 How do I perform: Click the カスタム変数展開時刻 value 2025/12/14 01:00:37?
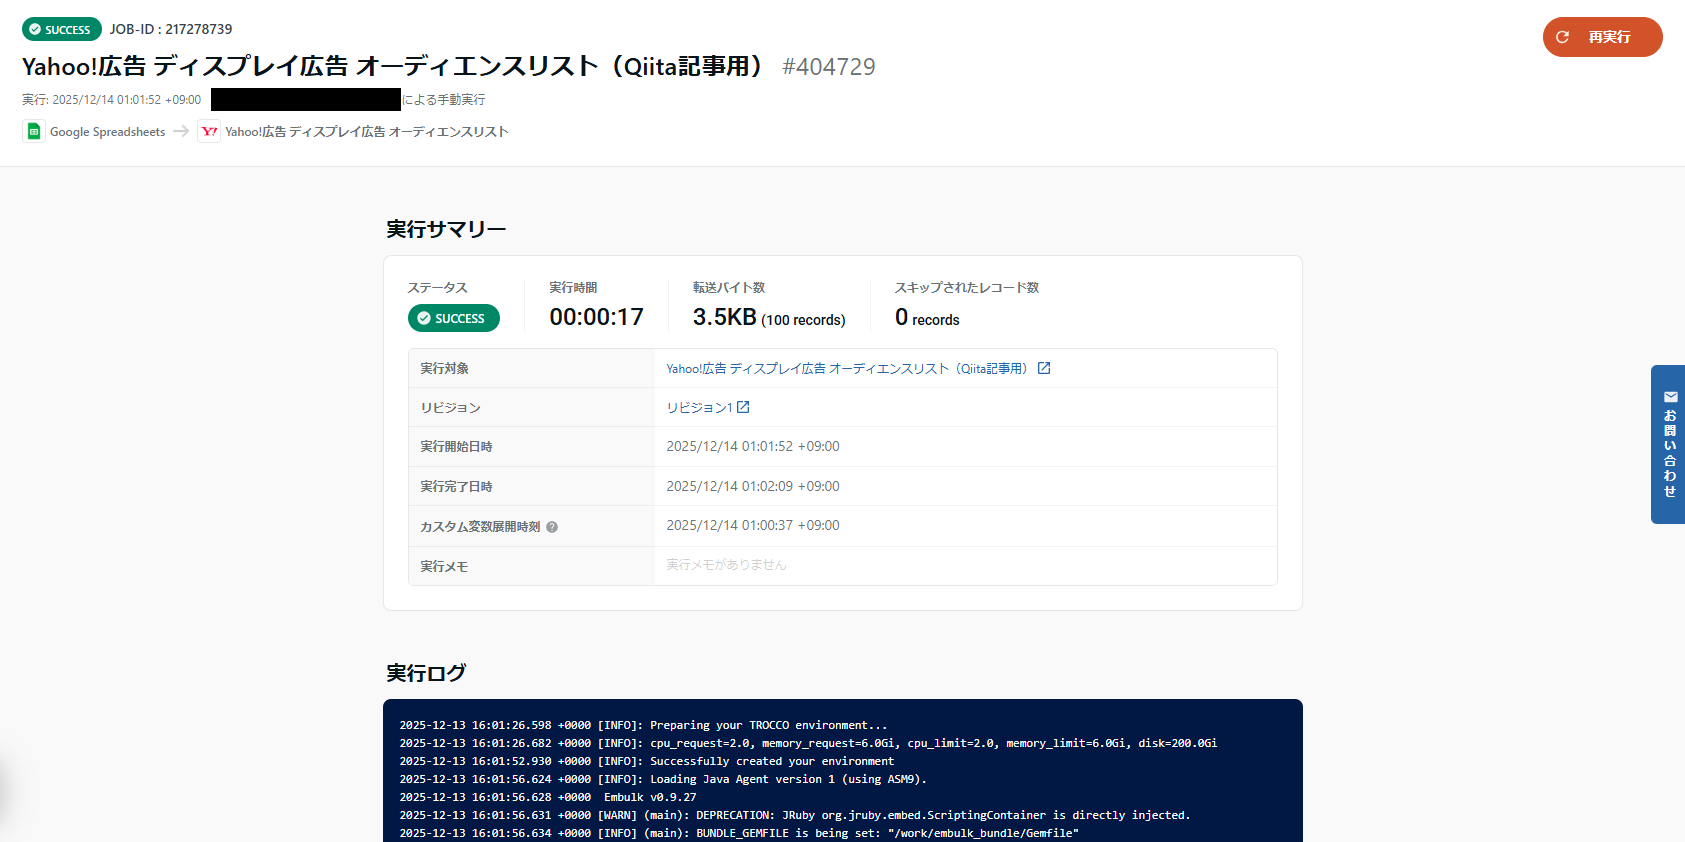click(x=753, y=525)
